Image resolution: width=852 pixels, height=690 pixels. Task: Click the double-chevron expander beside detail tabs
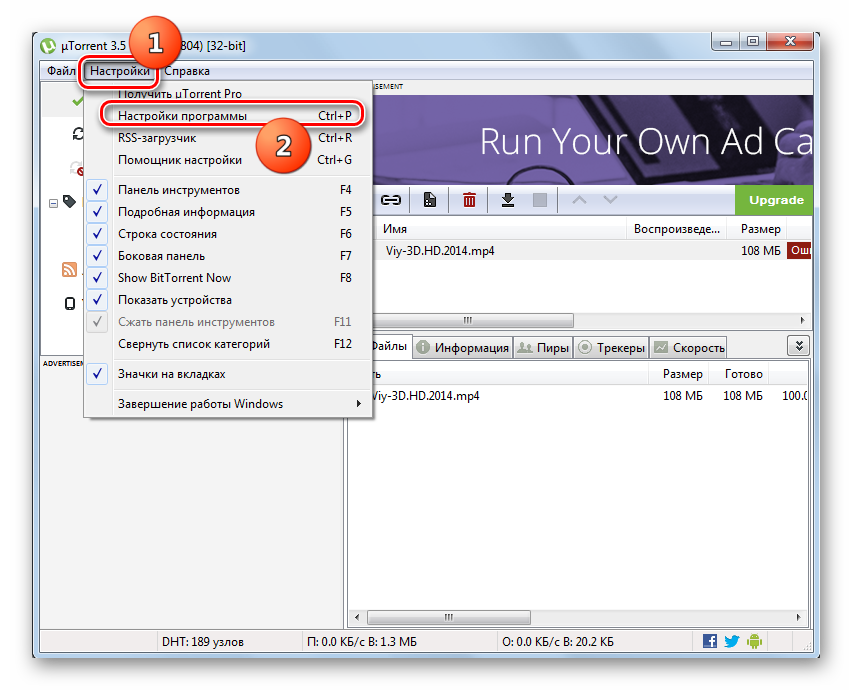click(797, 346)
